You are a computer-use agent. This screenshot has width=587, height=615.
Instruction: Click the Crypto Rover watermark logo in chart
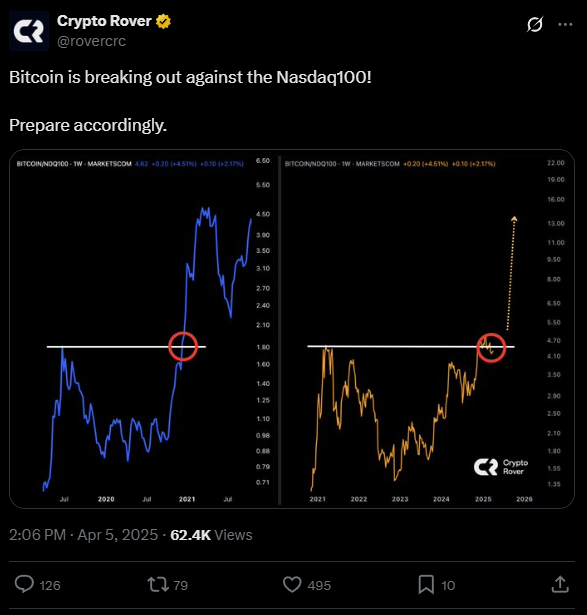pyautogui.click(x=501, y=467)
